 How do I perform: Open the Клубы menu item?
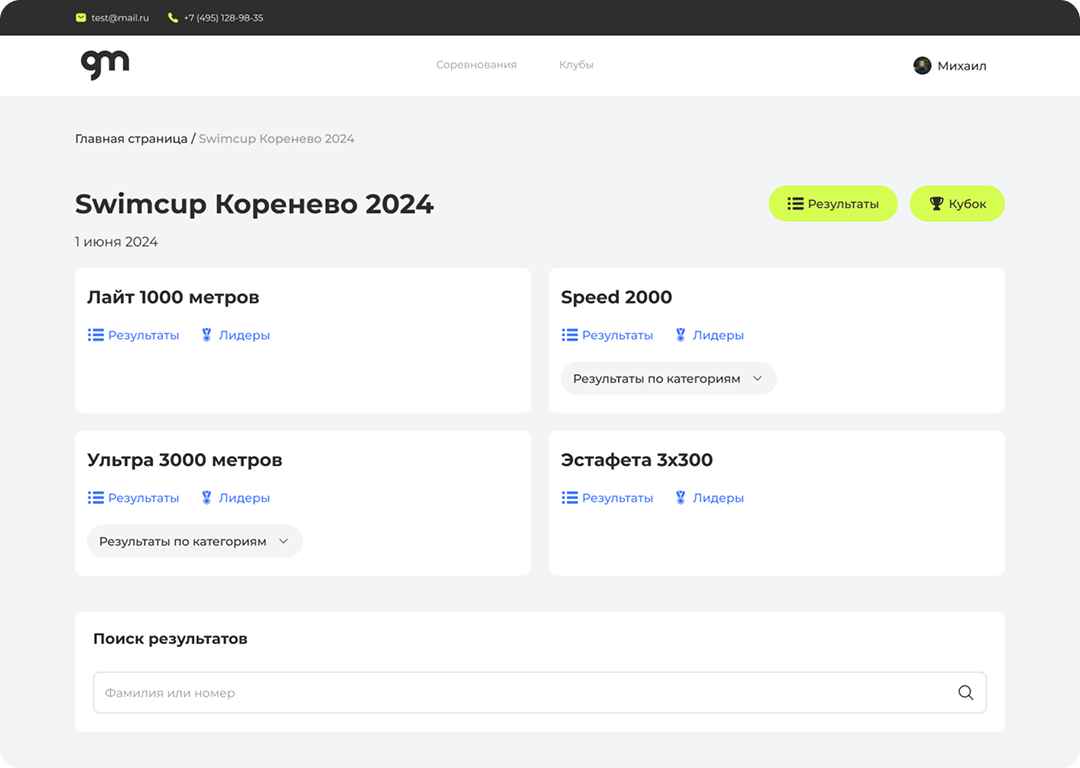coord(576,65)
